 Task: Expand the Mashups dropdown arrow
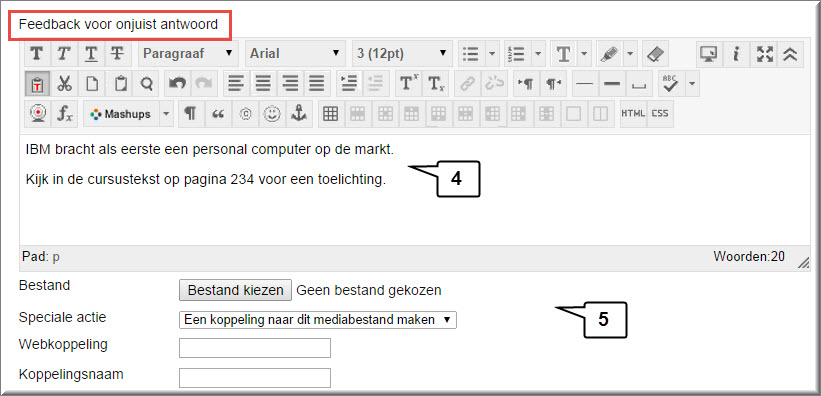point(166,114)
